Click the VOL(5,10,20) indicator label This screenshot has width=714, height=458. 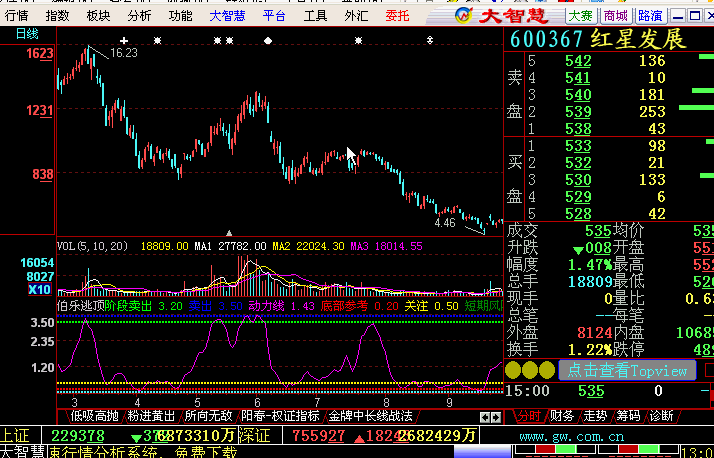pyautogui.click(x=92, y=246)
